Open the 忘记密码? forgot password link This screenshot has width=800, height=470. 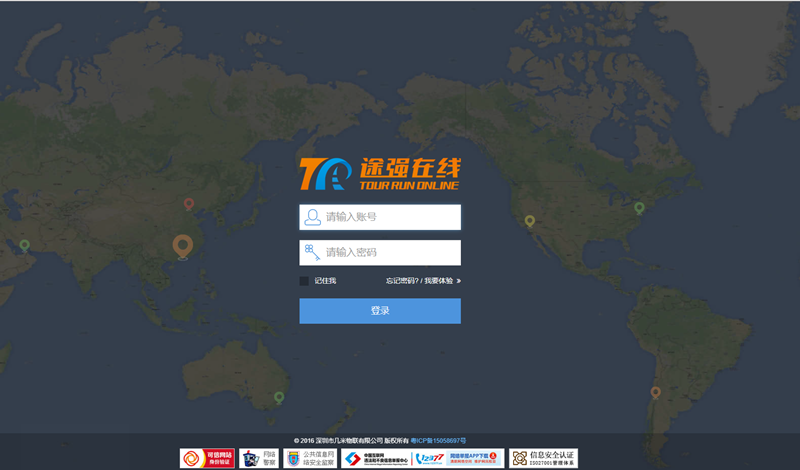click(402, 281)
